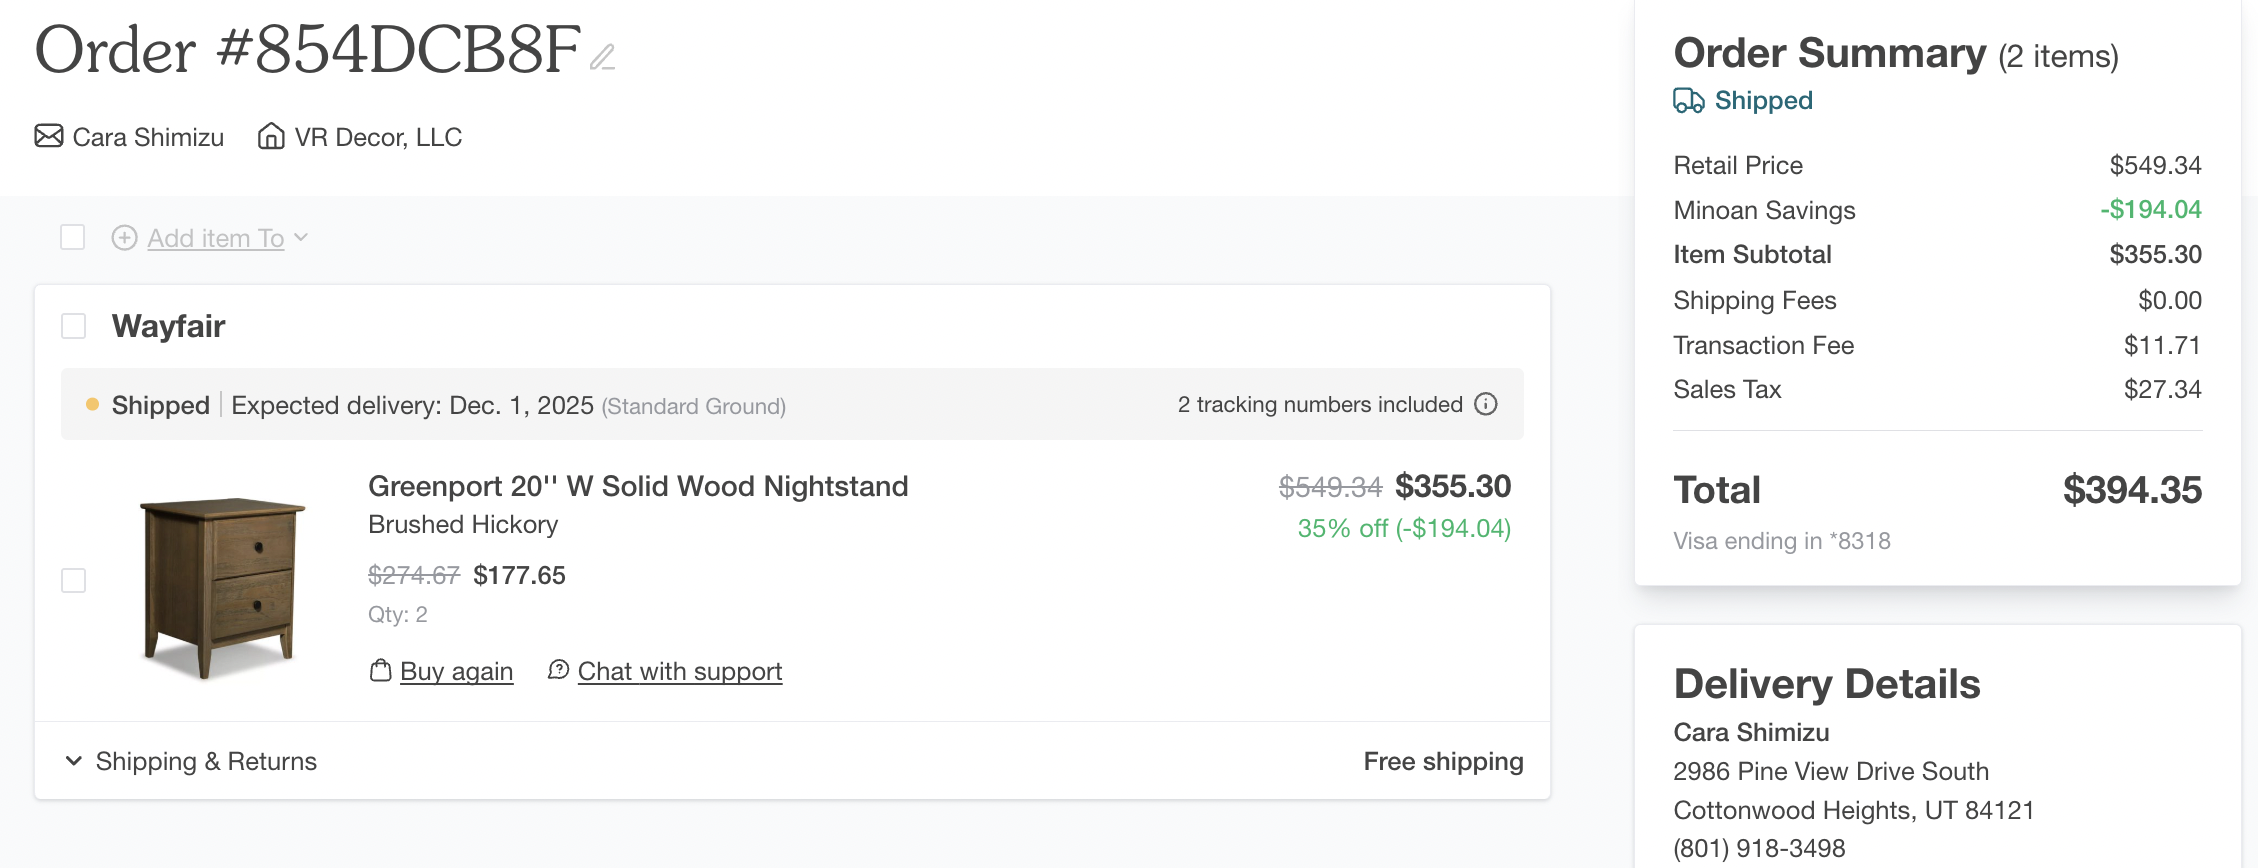The width and height of the screenshot is (2258, 868).
Task: Check the select-all checkbox near Add item
Action: pyautogui.click(x=73, y=238)
